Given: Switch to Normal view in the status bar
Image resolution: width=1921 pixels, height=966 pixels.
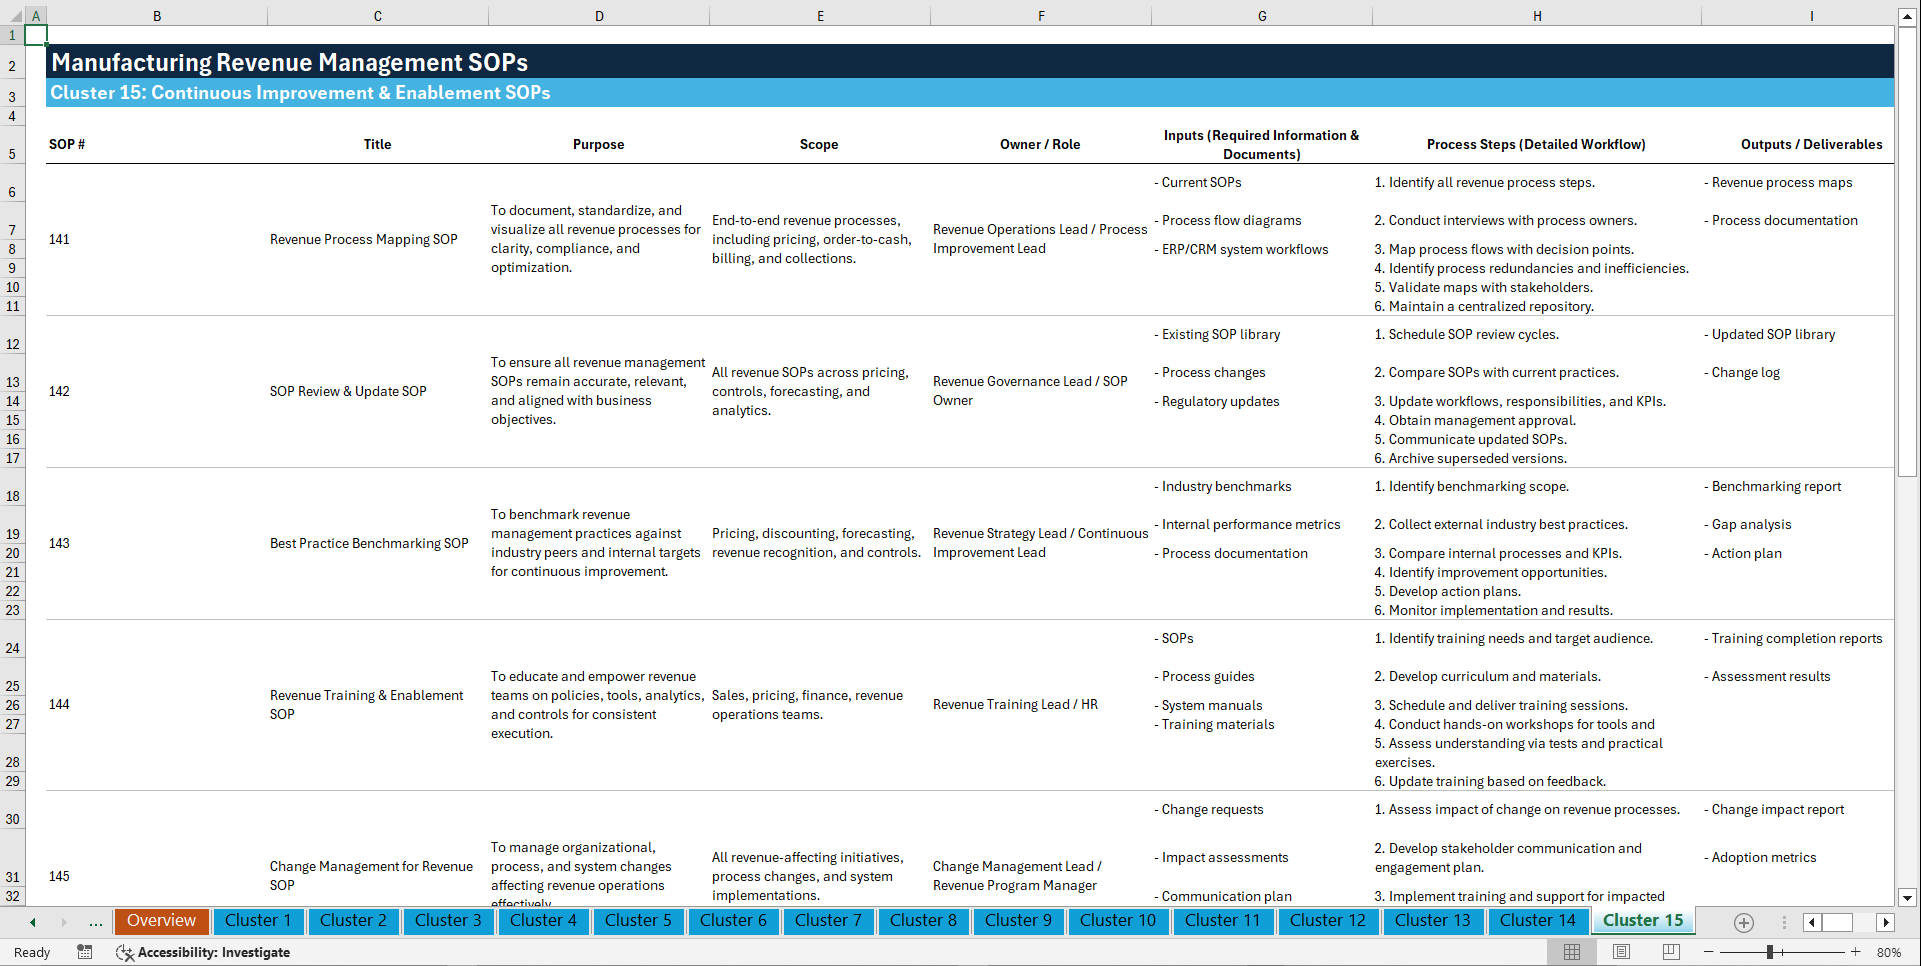Looking at the screenshot, I should pyautogui.click(x=1571, y=952).
